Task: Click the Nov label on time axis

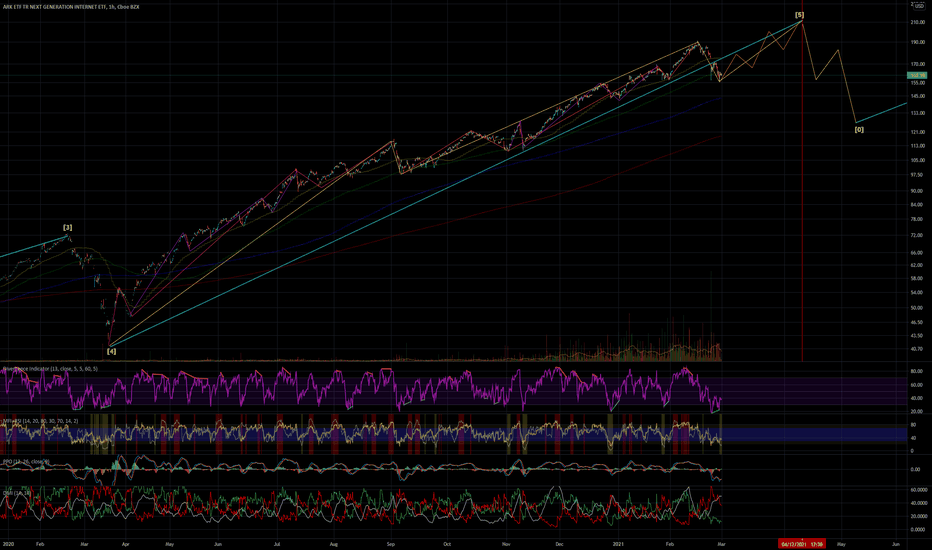Action: 506,544
